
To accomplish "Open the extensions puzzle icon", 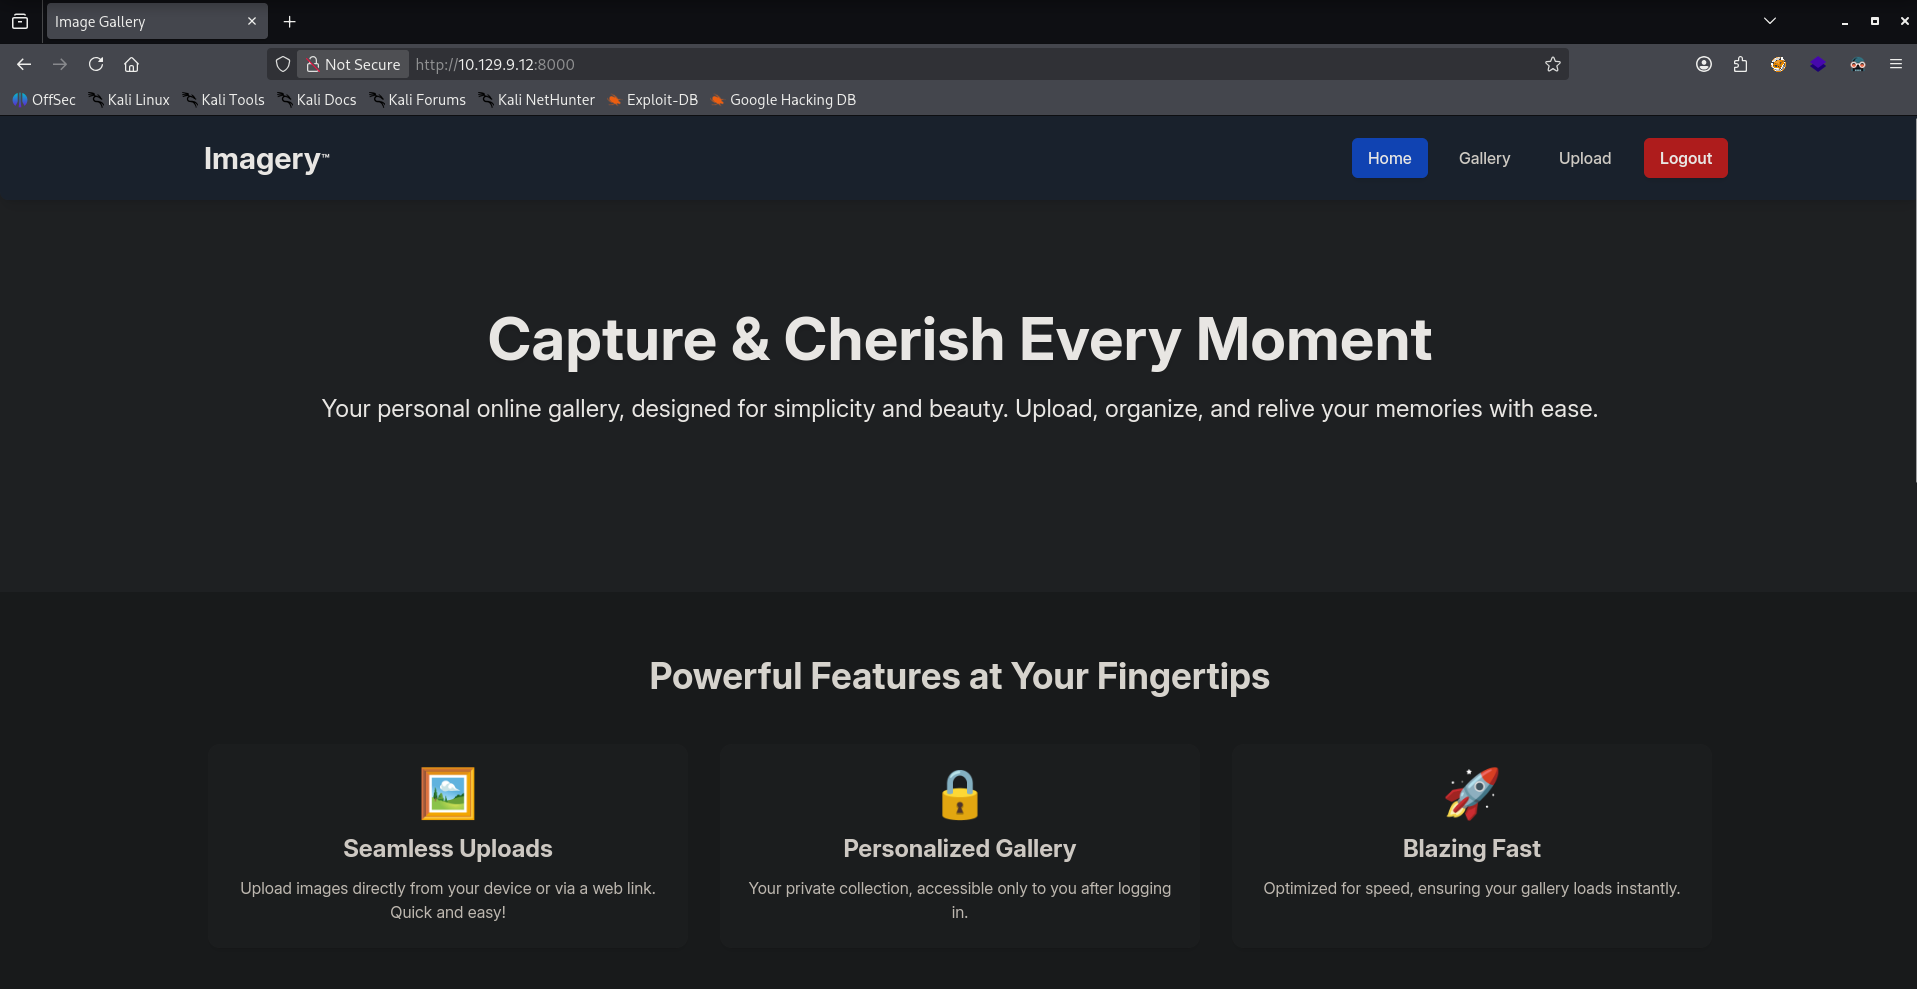I will click(x=1740, y=64).
